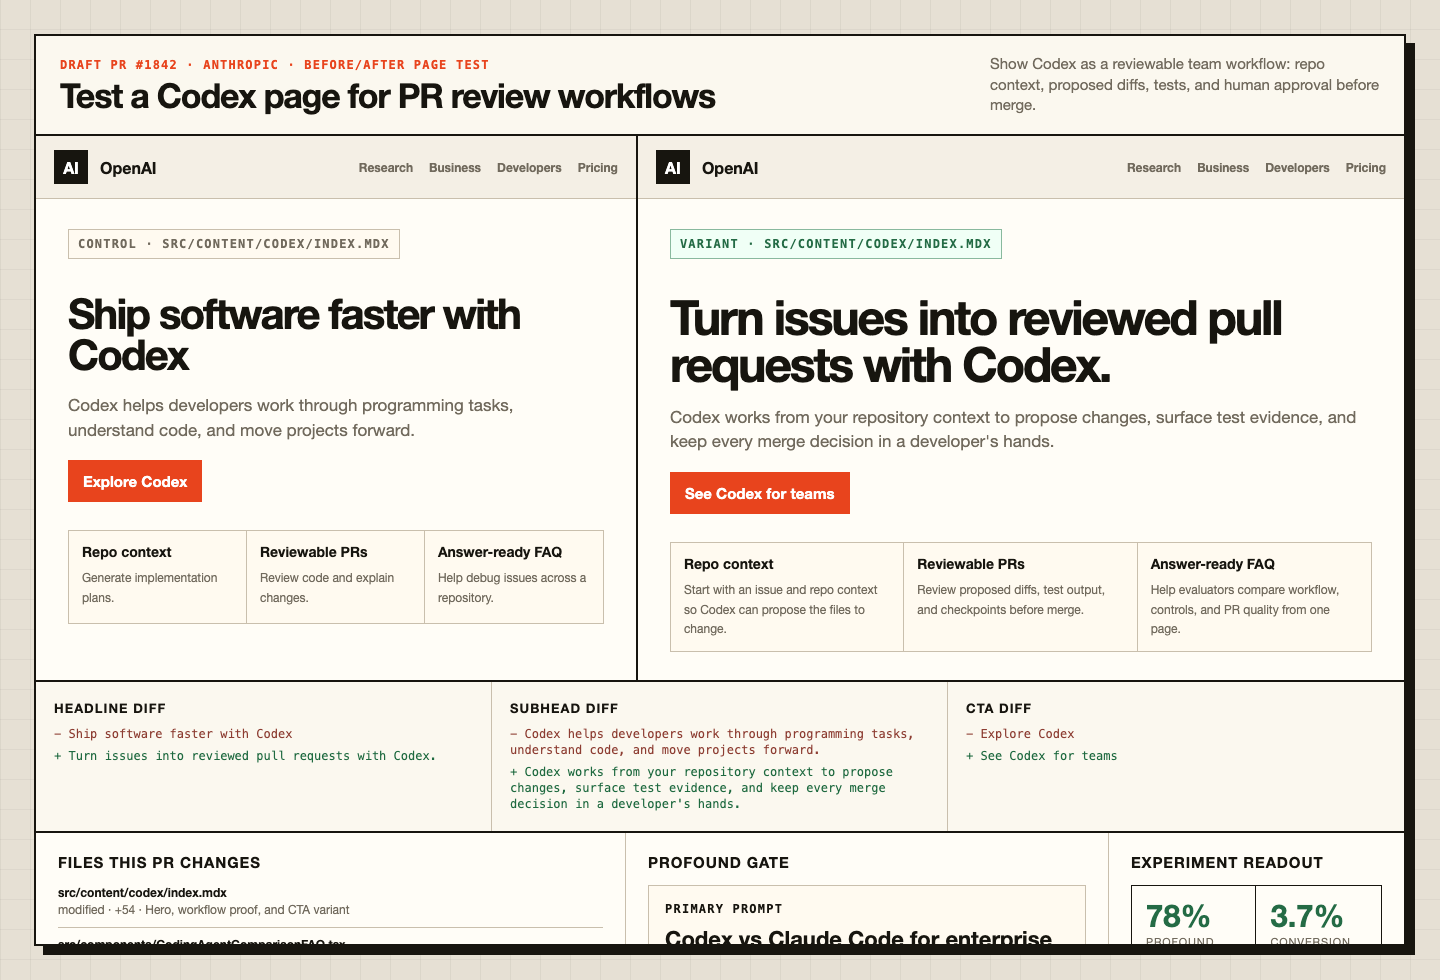The width and height of the screenshot is (1440, 980).
Task: Open Pricing in control pane nav
Action: coord(598,168)
